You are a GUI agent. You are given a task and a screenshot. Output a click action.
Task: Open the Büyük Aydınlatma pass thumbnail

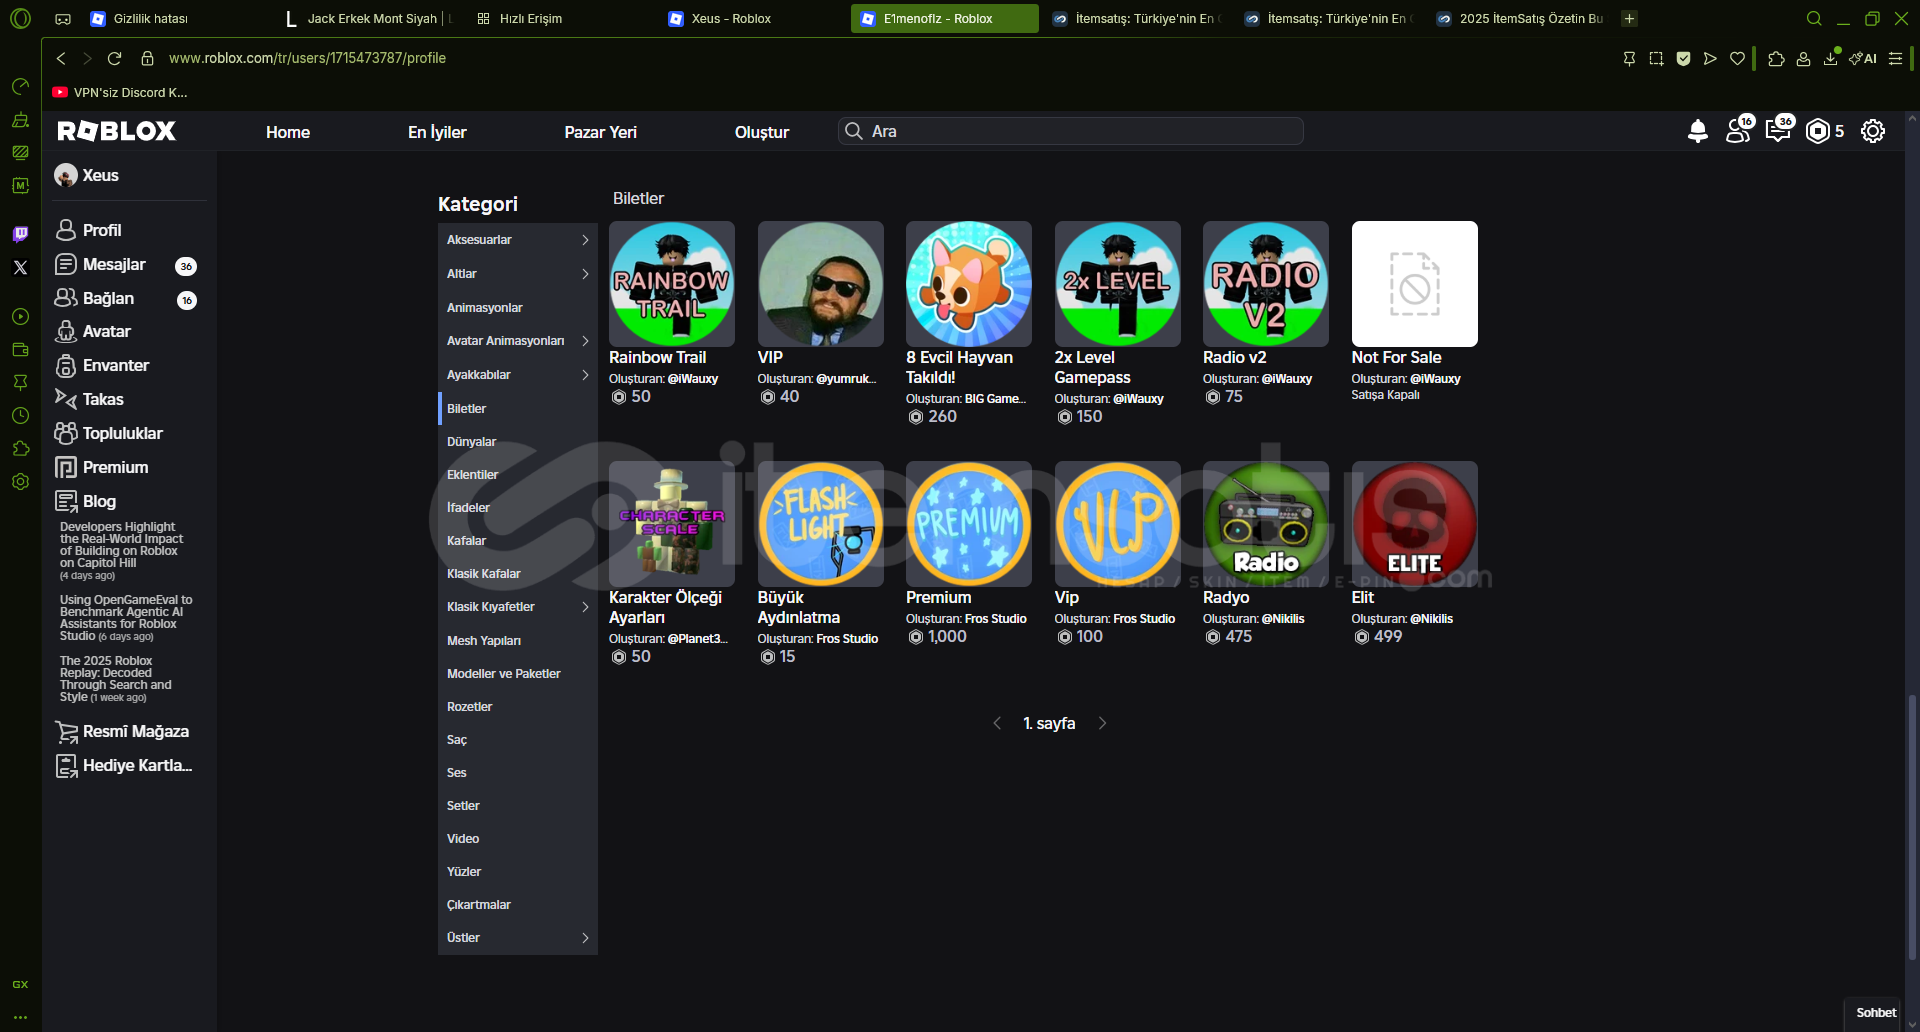coord(821,524)
